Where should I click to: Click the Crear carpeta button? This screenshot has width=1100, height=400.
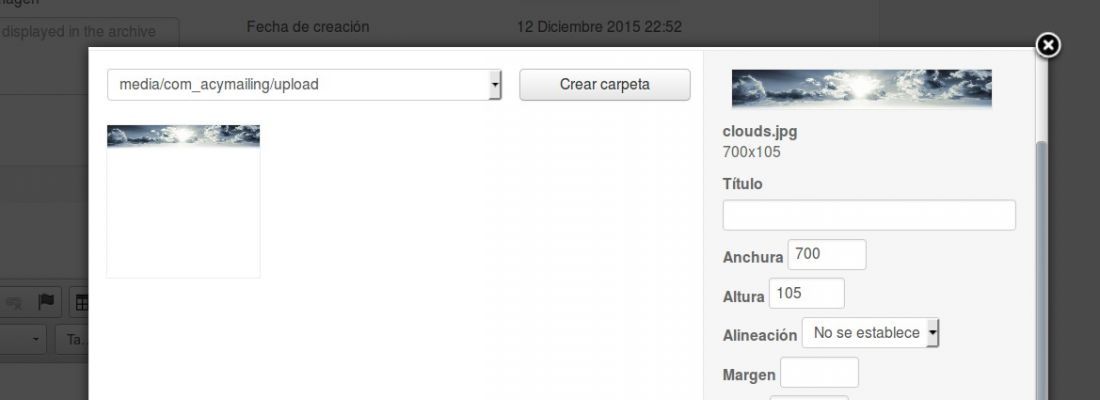click(x=605, y=85)
